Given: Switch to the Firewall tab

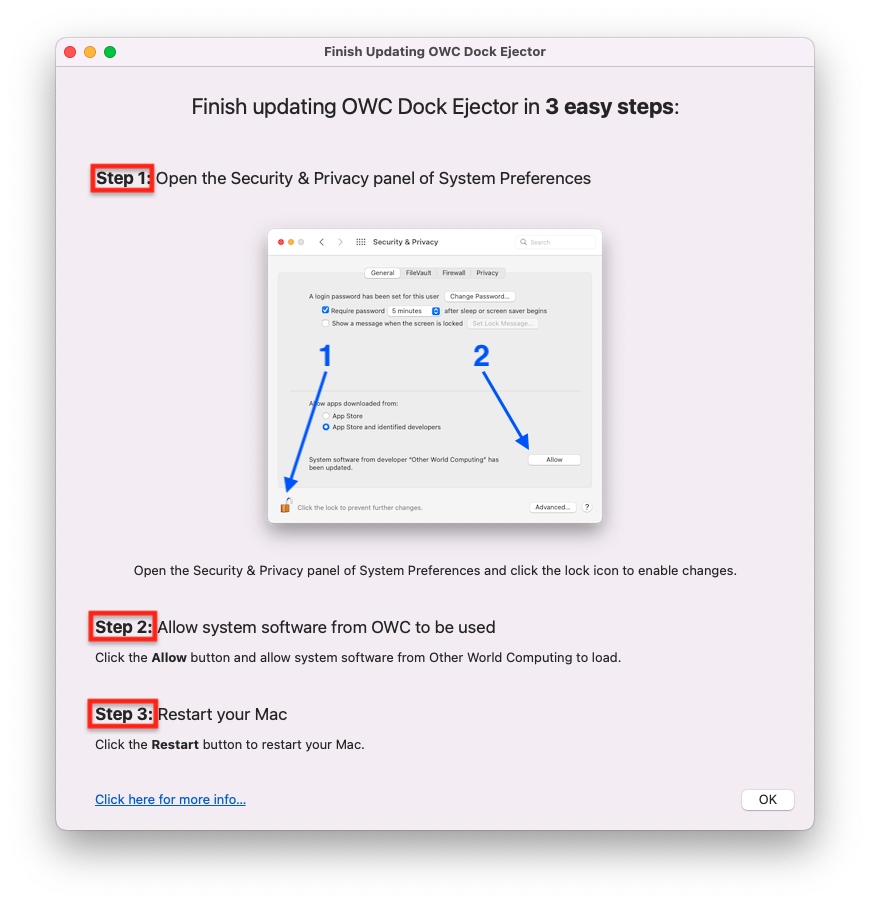Looking at the screenshot, I should coord(454,273).
